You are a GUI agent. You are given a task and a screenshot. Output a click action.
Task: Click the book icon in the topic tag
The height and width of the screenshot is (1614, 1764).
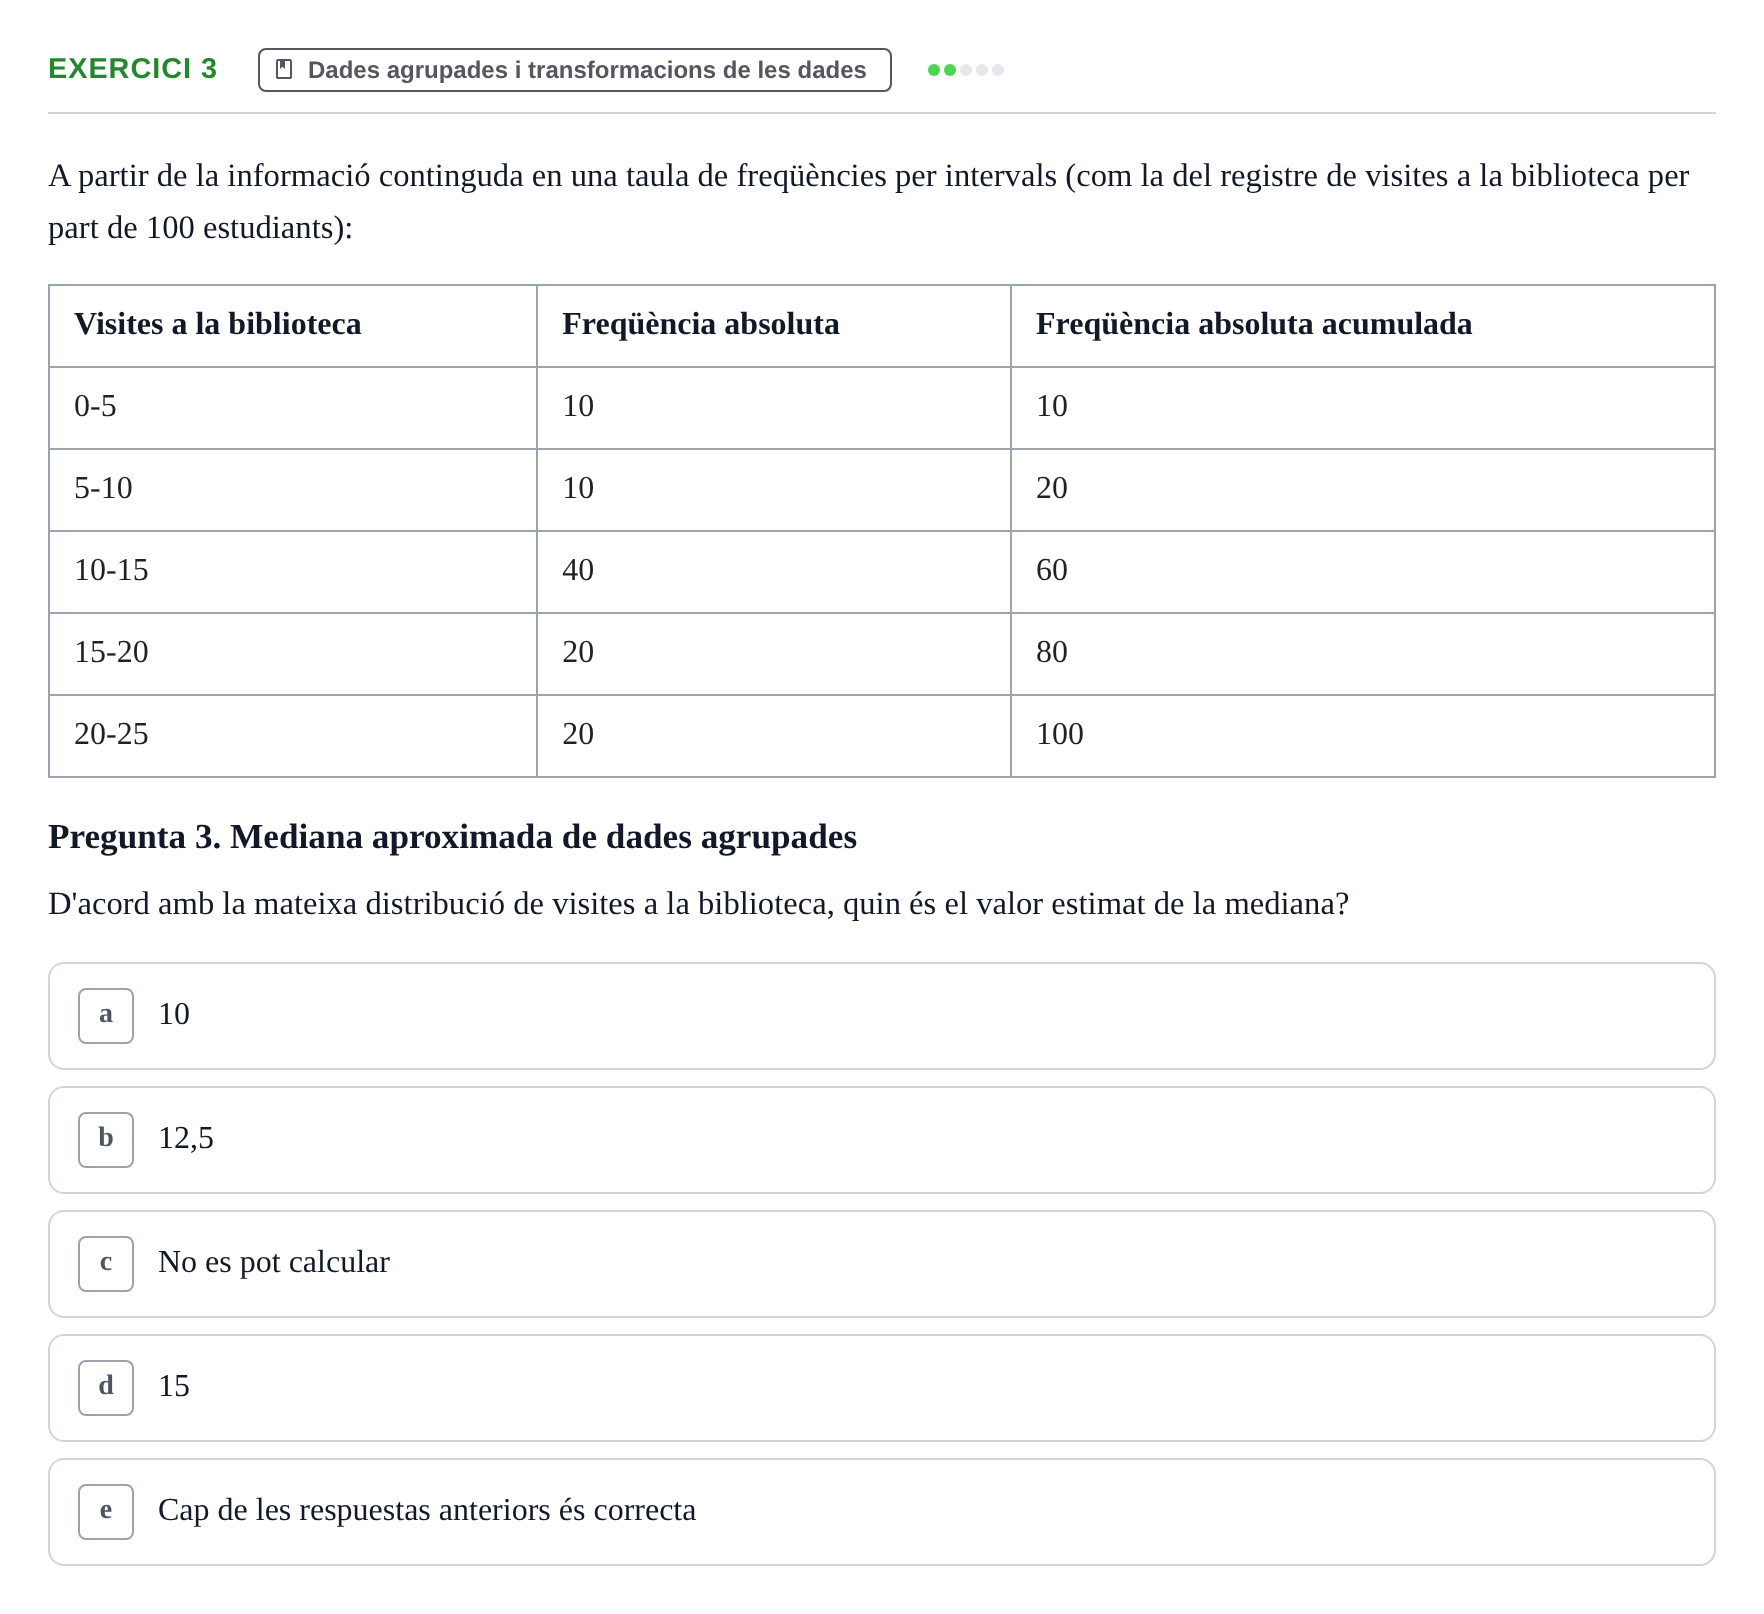pos(284,69)
